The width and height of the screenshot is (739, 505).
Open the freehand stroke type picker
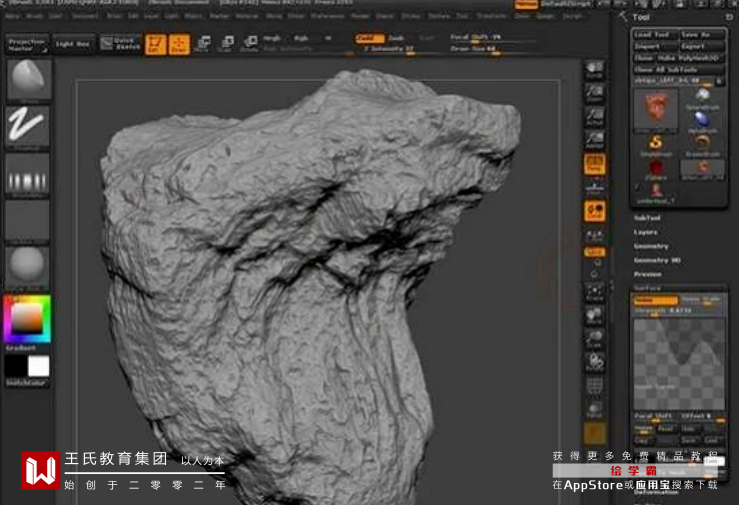(27, 126)
